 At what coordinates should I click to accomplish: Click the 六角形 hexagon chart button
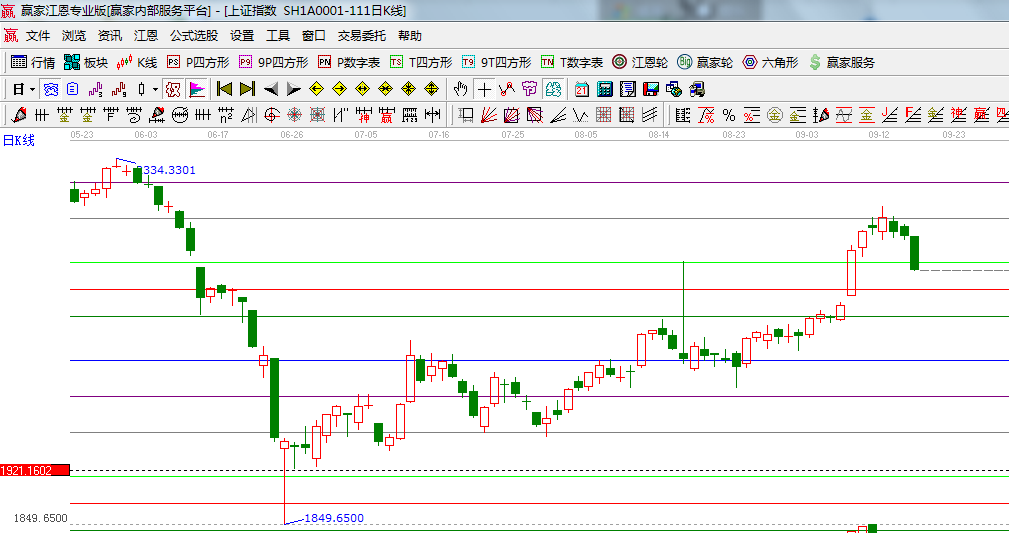click(771, 62)
